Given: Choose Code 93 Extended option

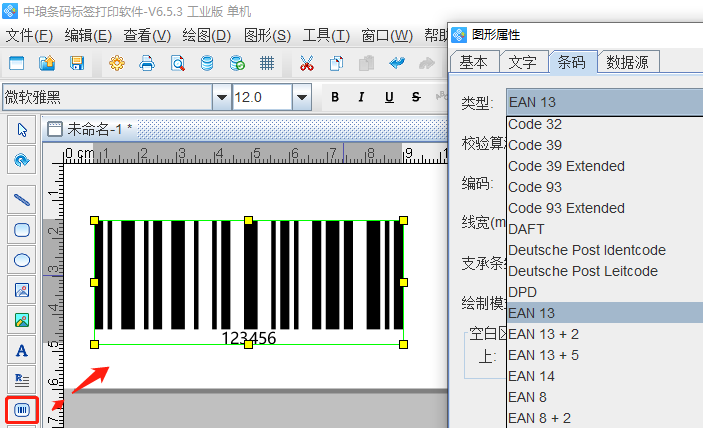Looking at the screenshot, I should 604,208.
